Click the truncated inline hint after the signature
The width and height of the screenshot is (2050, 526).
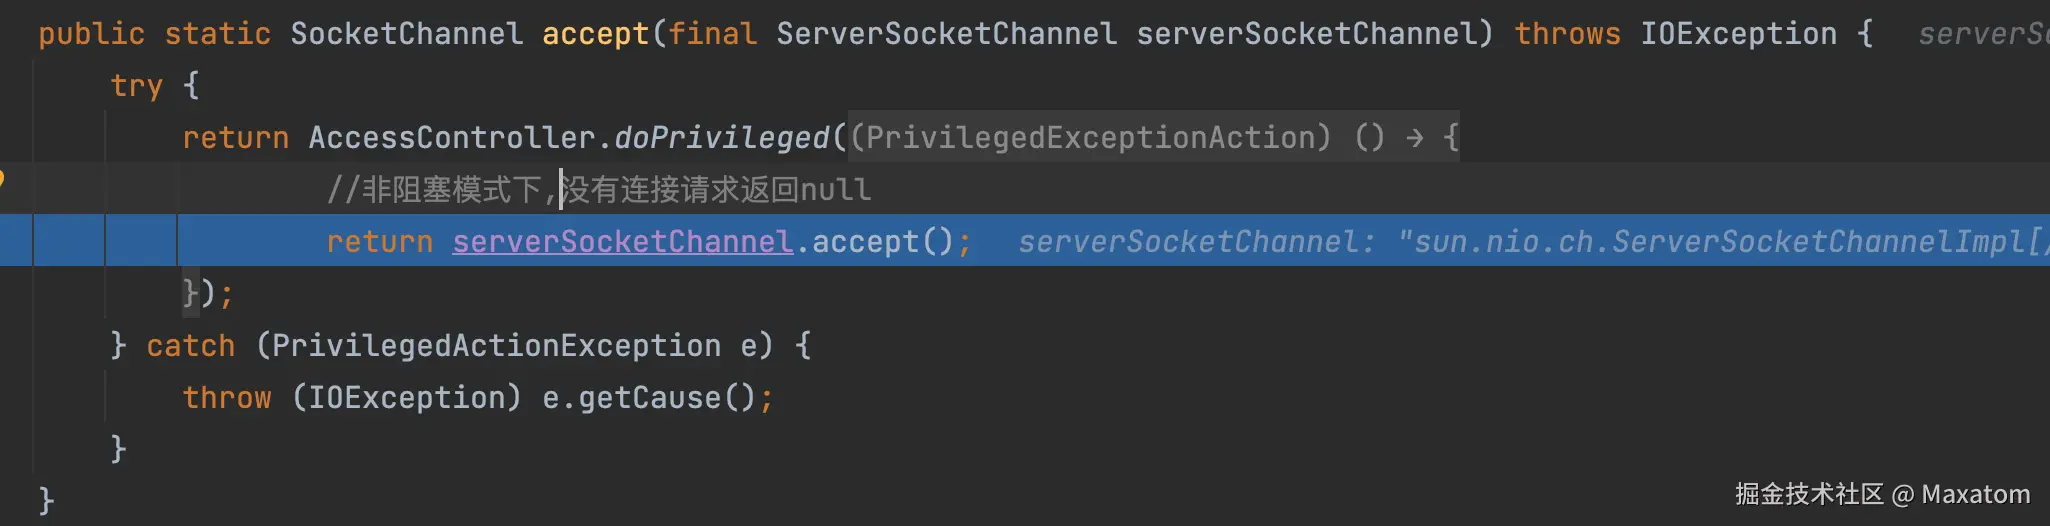(1982, 34)
